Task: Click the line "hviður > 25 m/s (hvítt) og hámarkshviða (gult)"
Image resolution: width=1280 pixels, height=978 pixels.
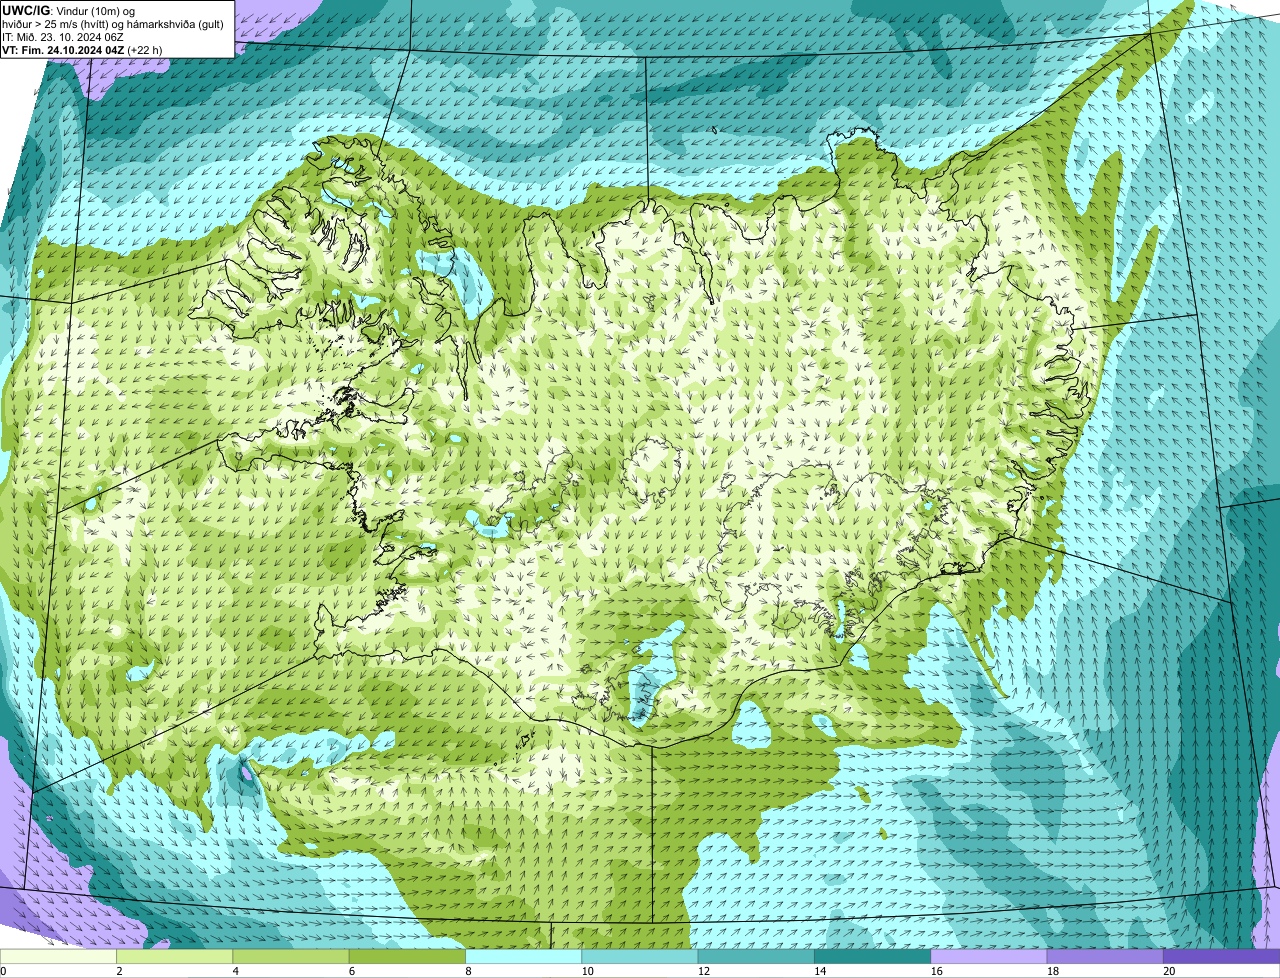Action: tap(113, 24)
